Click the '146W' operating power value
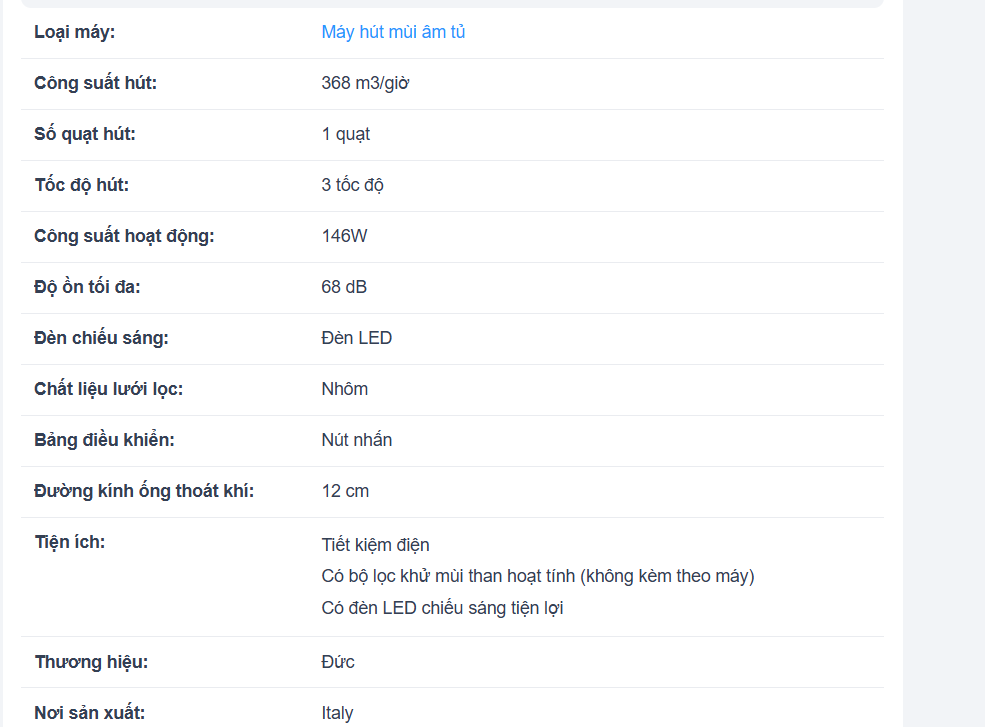 pos(344,236)
